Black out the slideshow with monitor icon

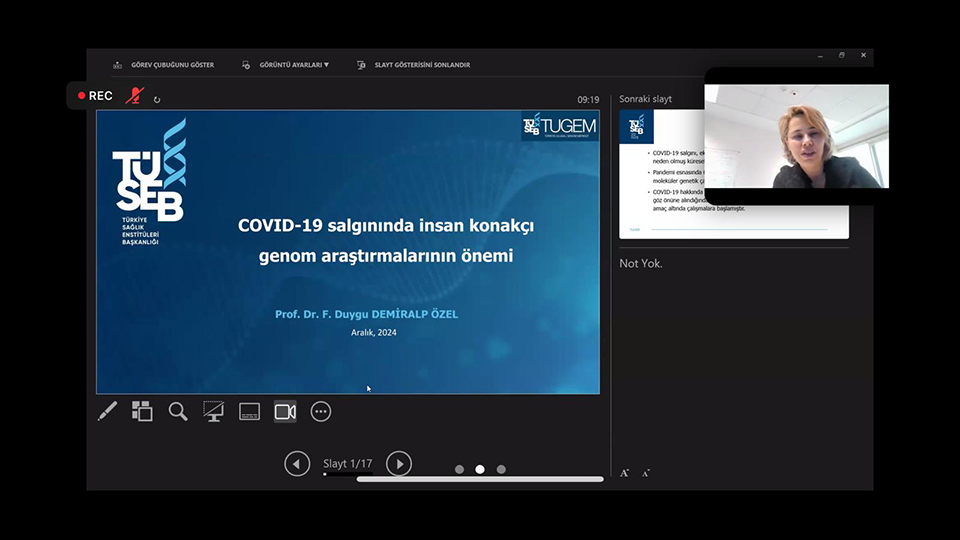coord(213,411)
